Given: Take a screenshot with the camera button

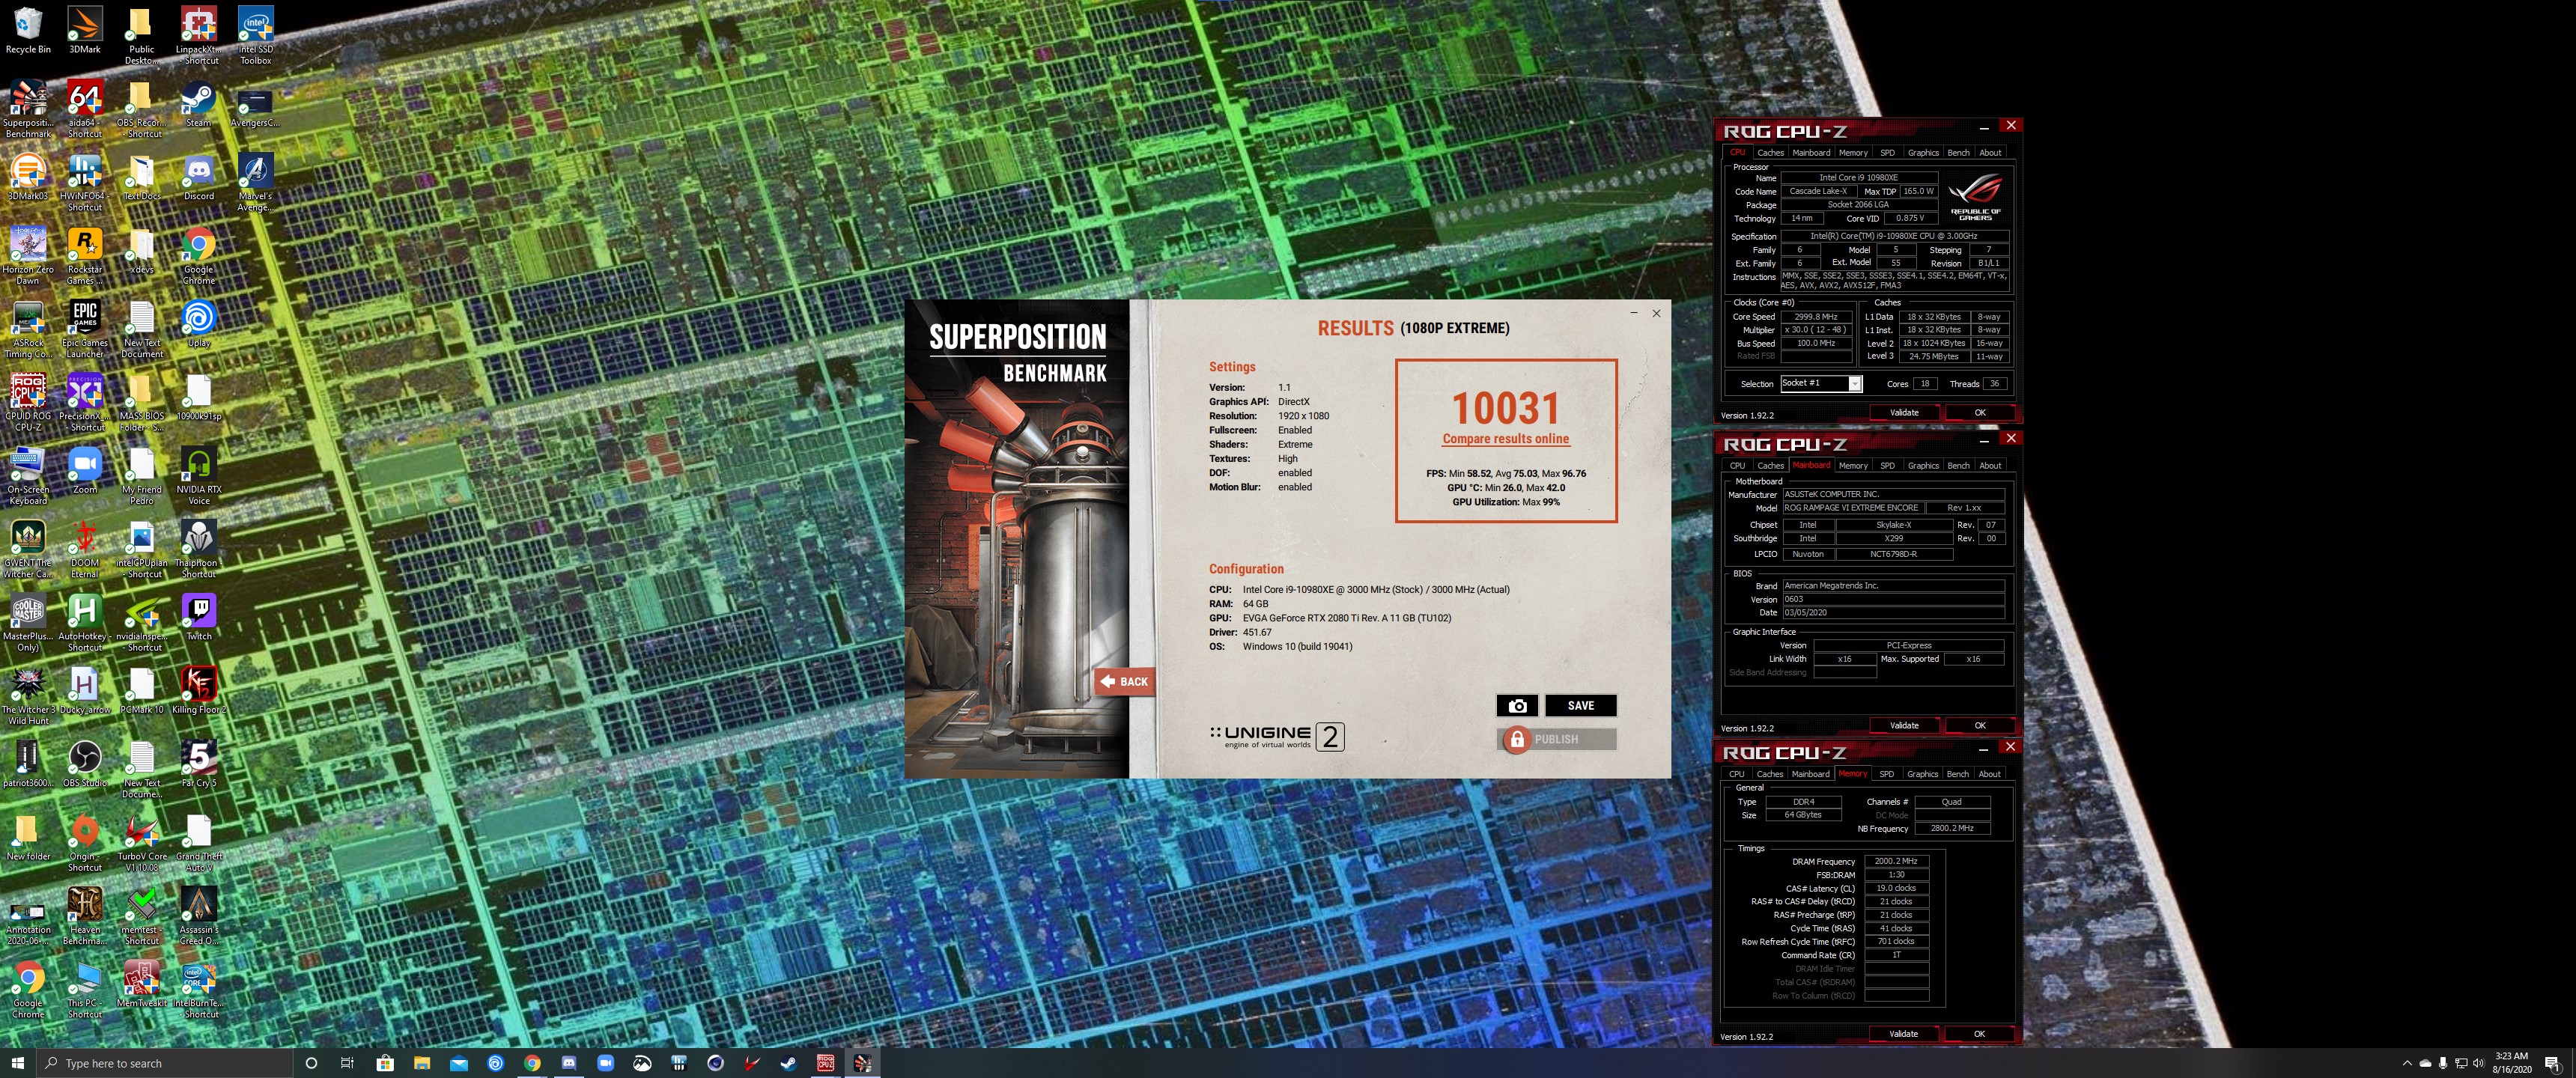Looking at the screenshot, I should point(1517,706).
